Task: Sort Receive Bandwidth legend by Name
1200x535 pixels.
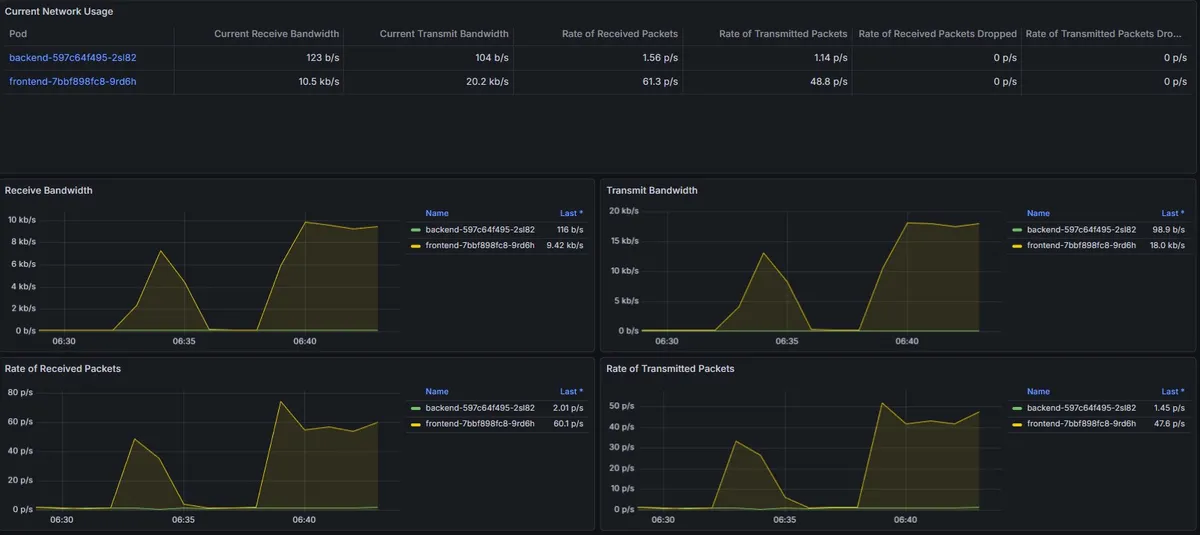Action: tap(437, 213)
